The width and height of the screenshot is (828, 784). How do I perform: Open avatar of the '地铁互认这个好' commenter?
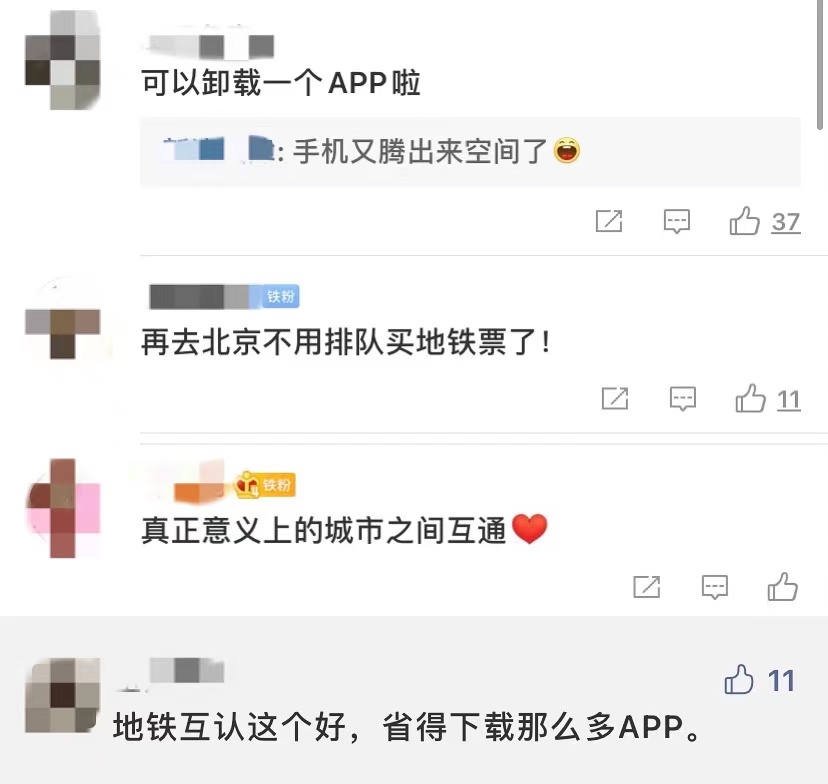click(63, 695)
